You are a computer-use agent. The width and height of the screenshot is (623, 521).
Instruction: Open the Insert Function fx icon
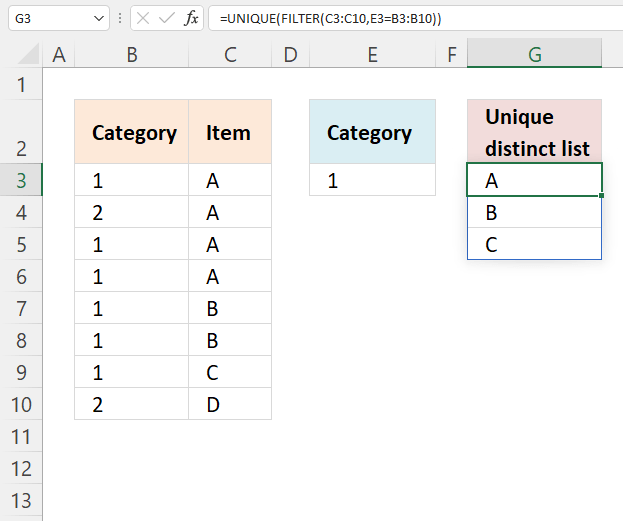(191, 18)
